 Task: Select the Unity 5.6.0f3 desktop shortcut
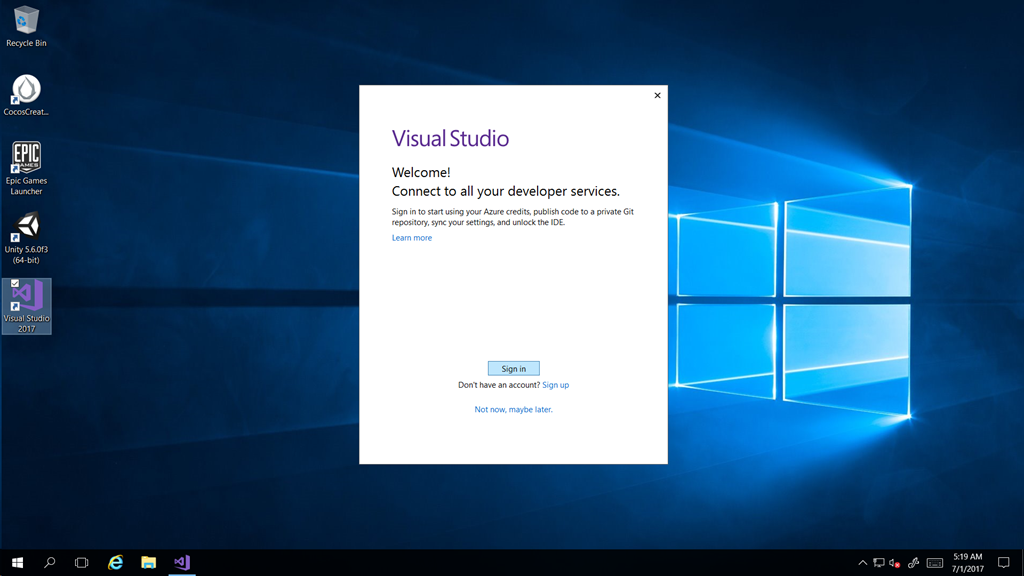click(26, 235)
